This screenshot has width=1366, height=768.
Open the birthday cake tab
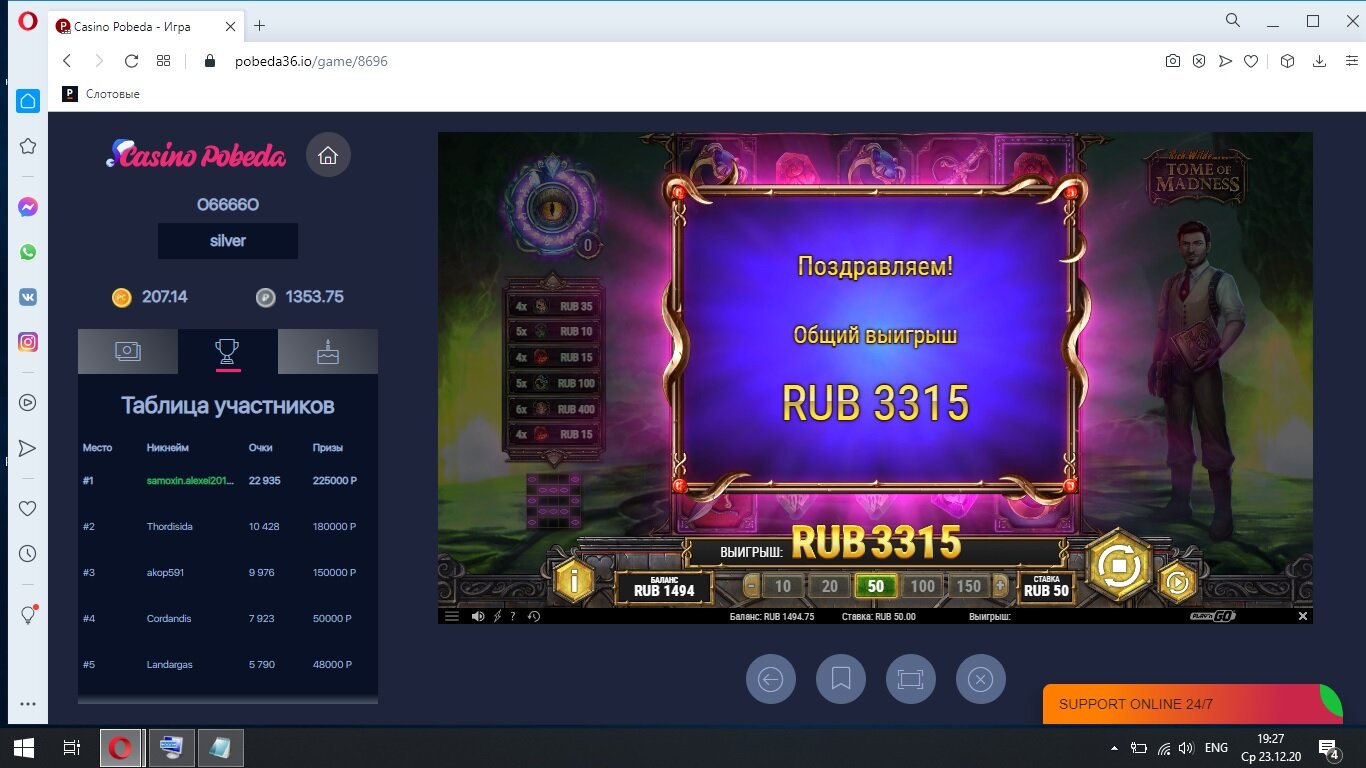pyautogui.click(x=328, y=351)
